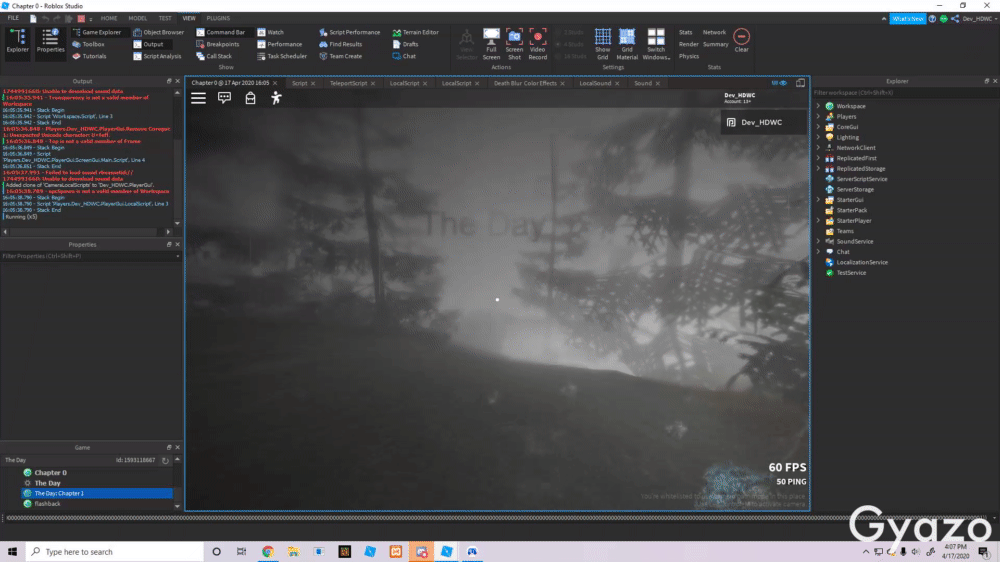Image resolution: width=1000 pixels, height=562 pixels.
Task: Open the Explorer panel button
Action: [17, 41]
